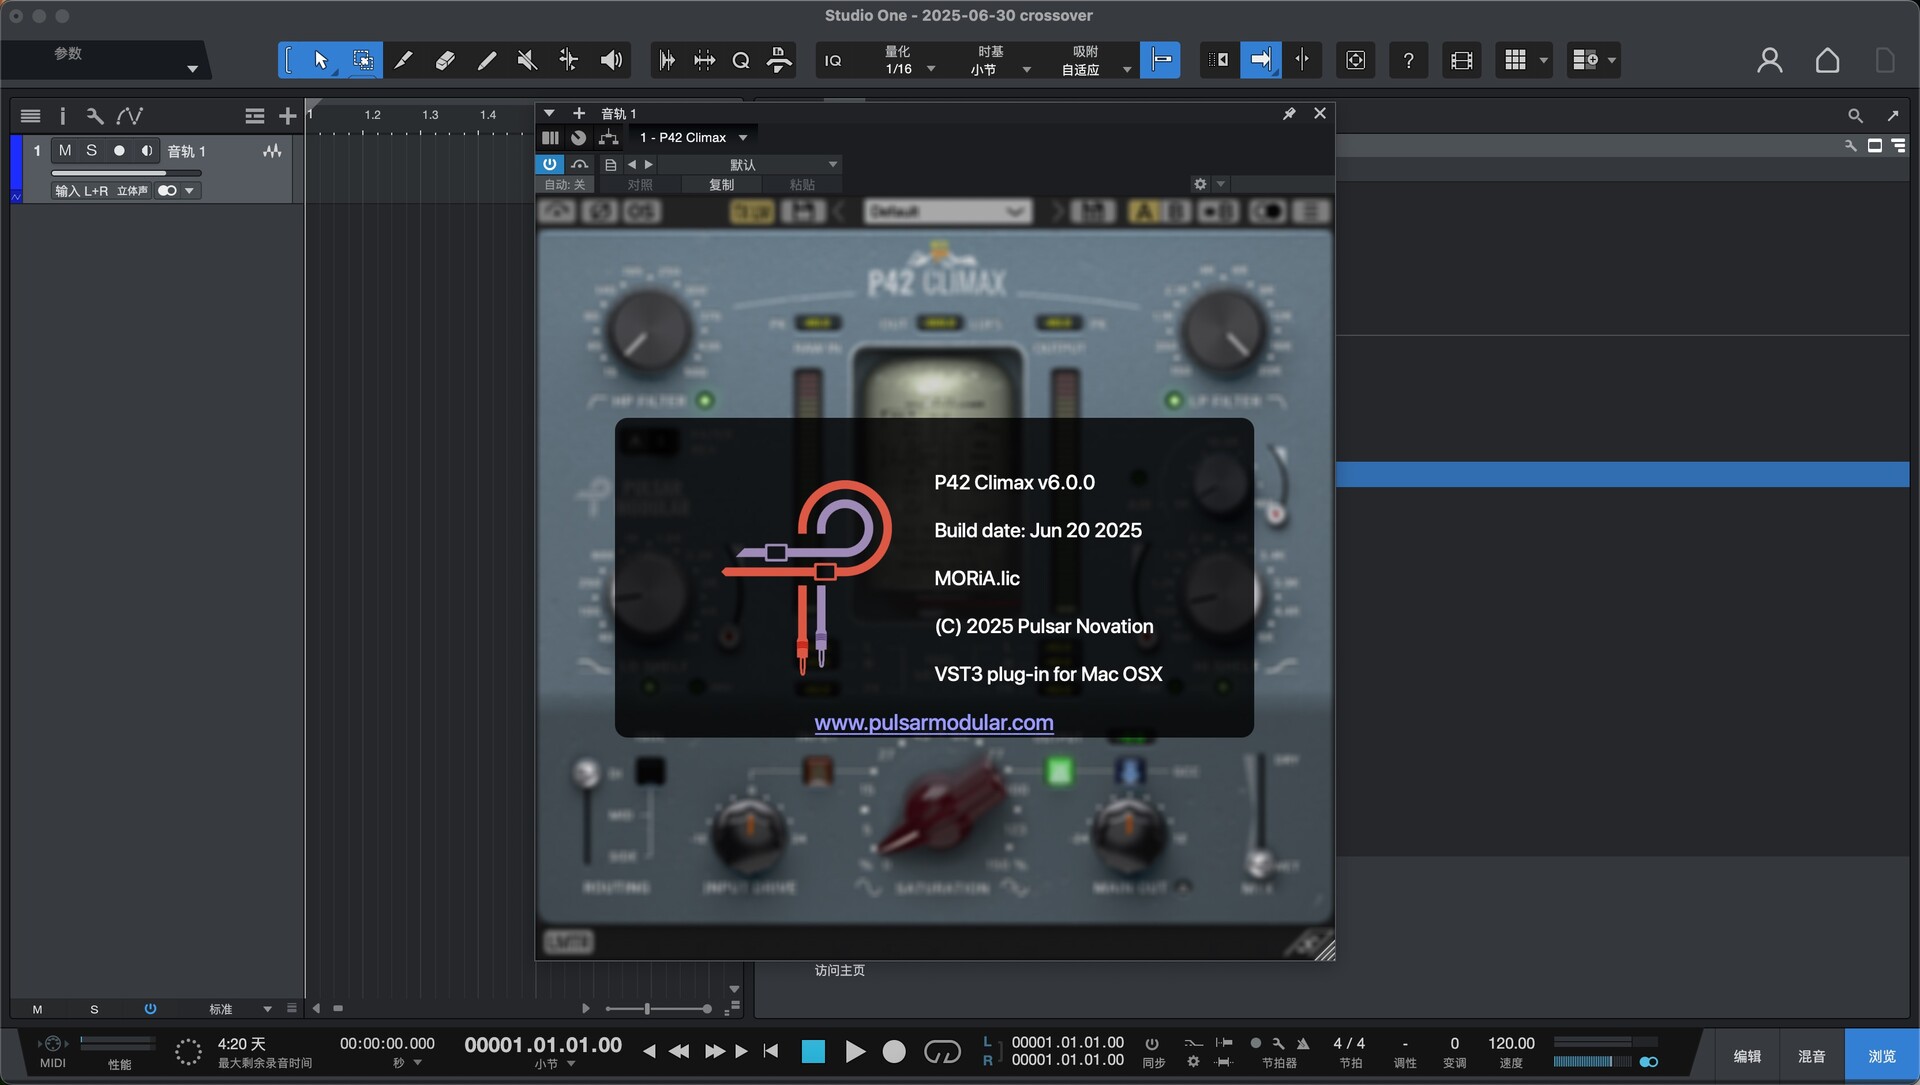Click the add track layout icon

(x=1585, y=60)
